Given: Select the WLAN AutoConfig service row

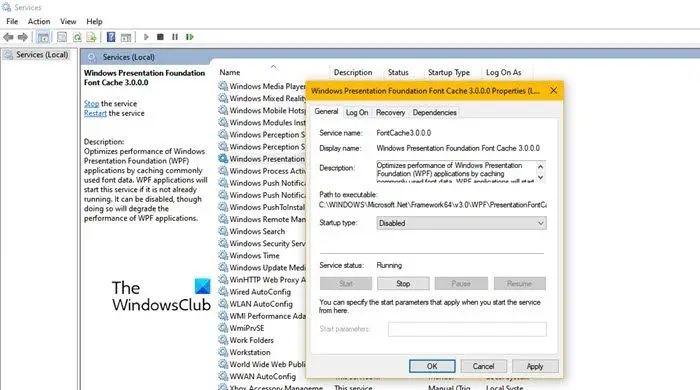Looking at the screenshot, I should 262,303.
